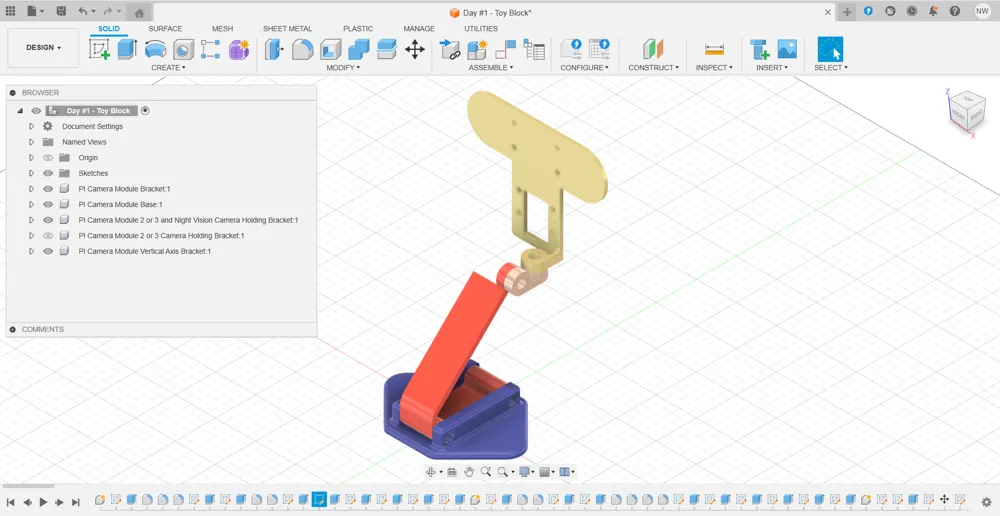Image resolution: width=1000 pixels, height=516 pixels.
Task: Switch to the MANAGE tab
Action: tap(419, 29)
